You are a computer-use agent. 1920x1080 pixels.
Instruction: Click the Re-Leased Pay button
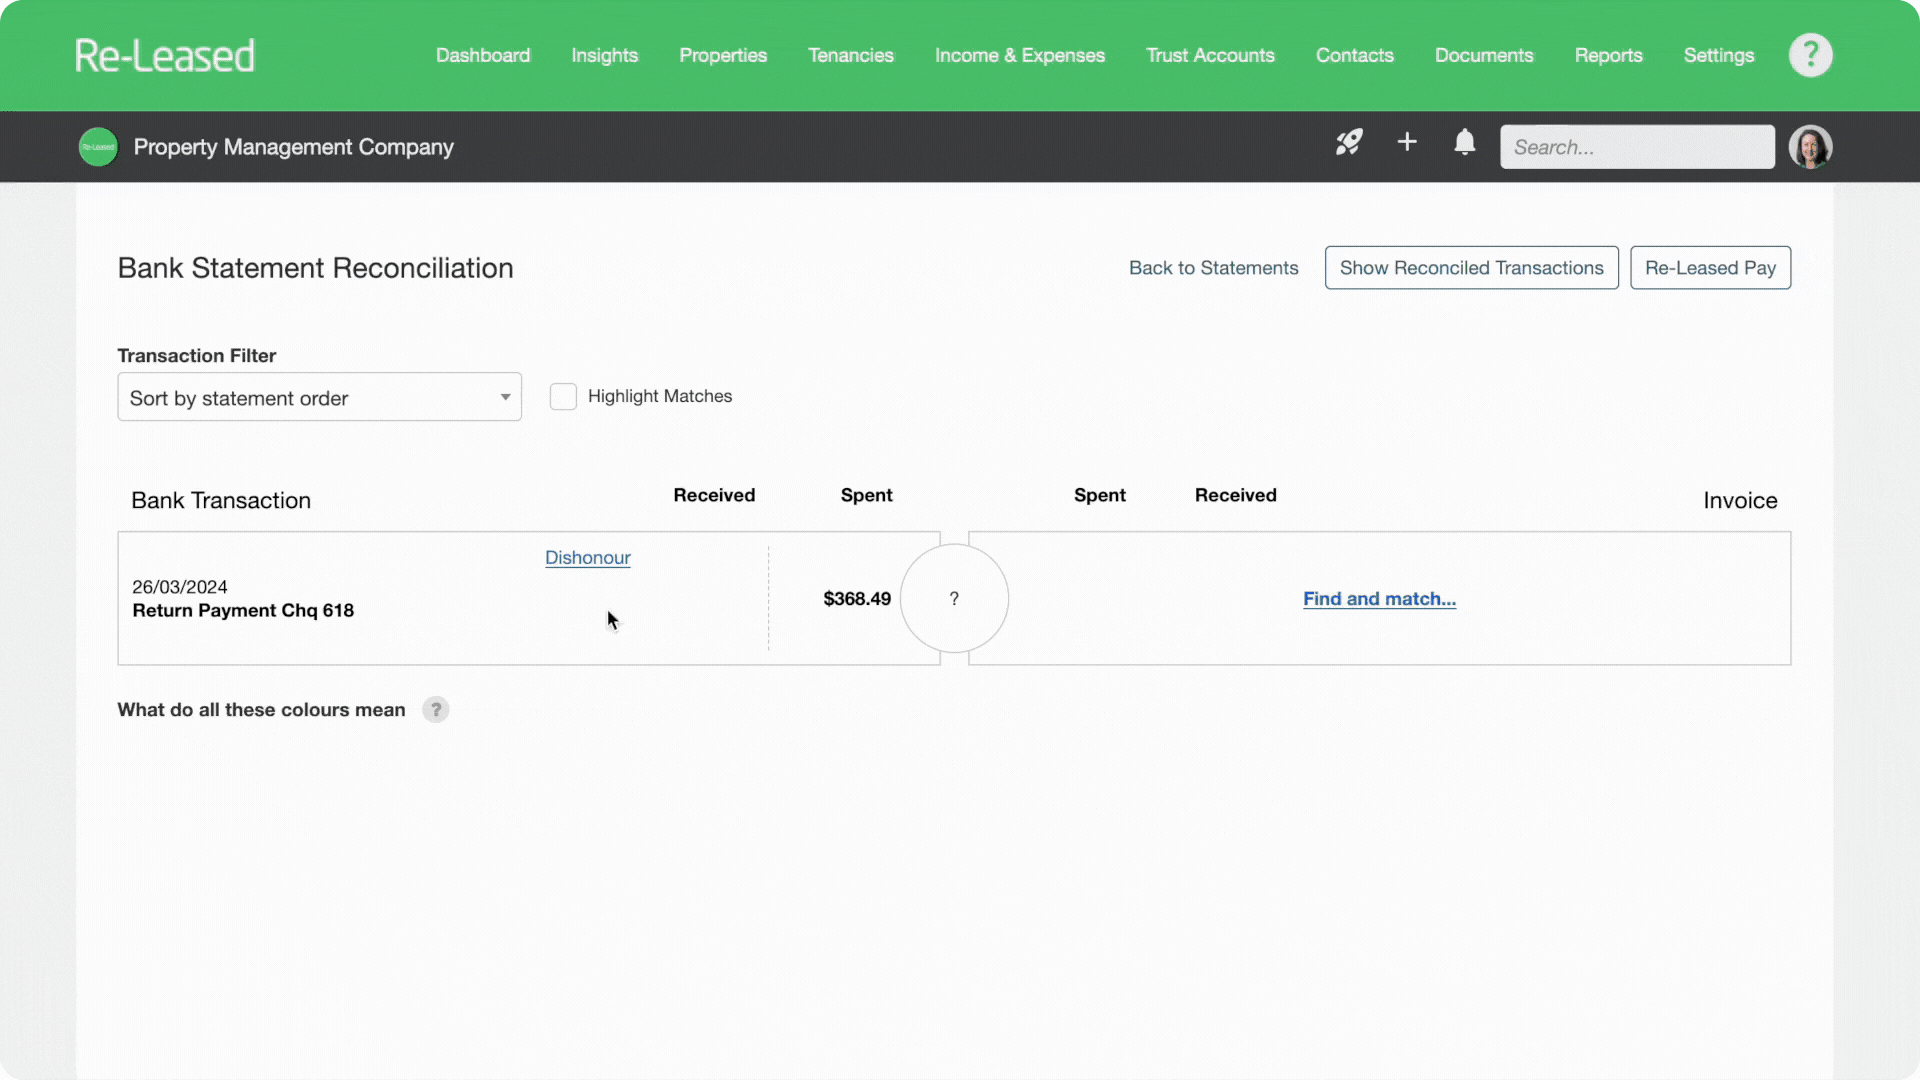(x=1710, y=268)
